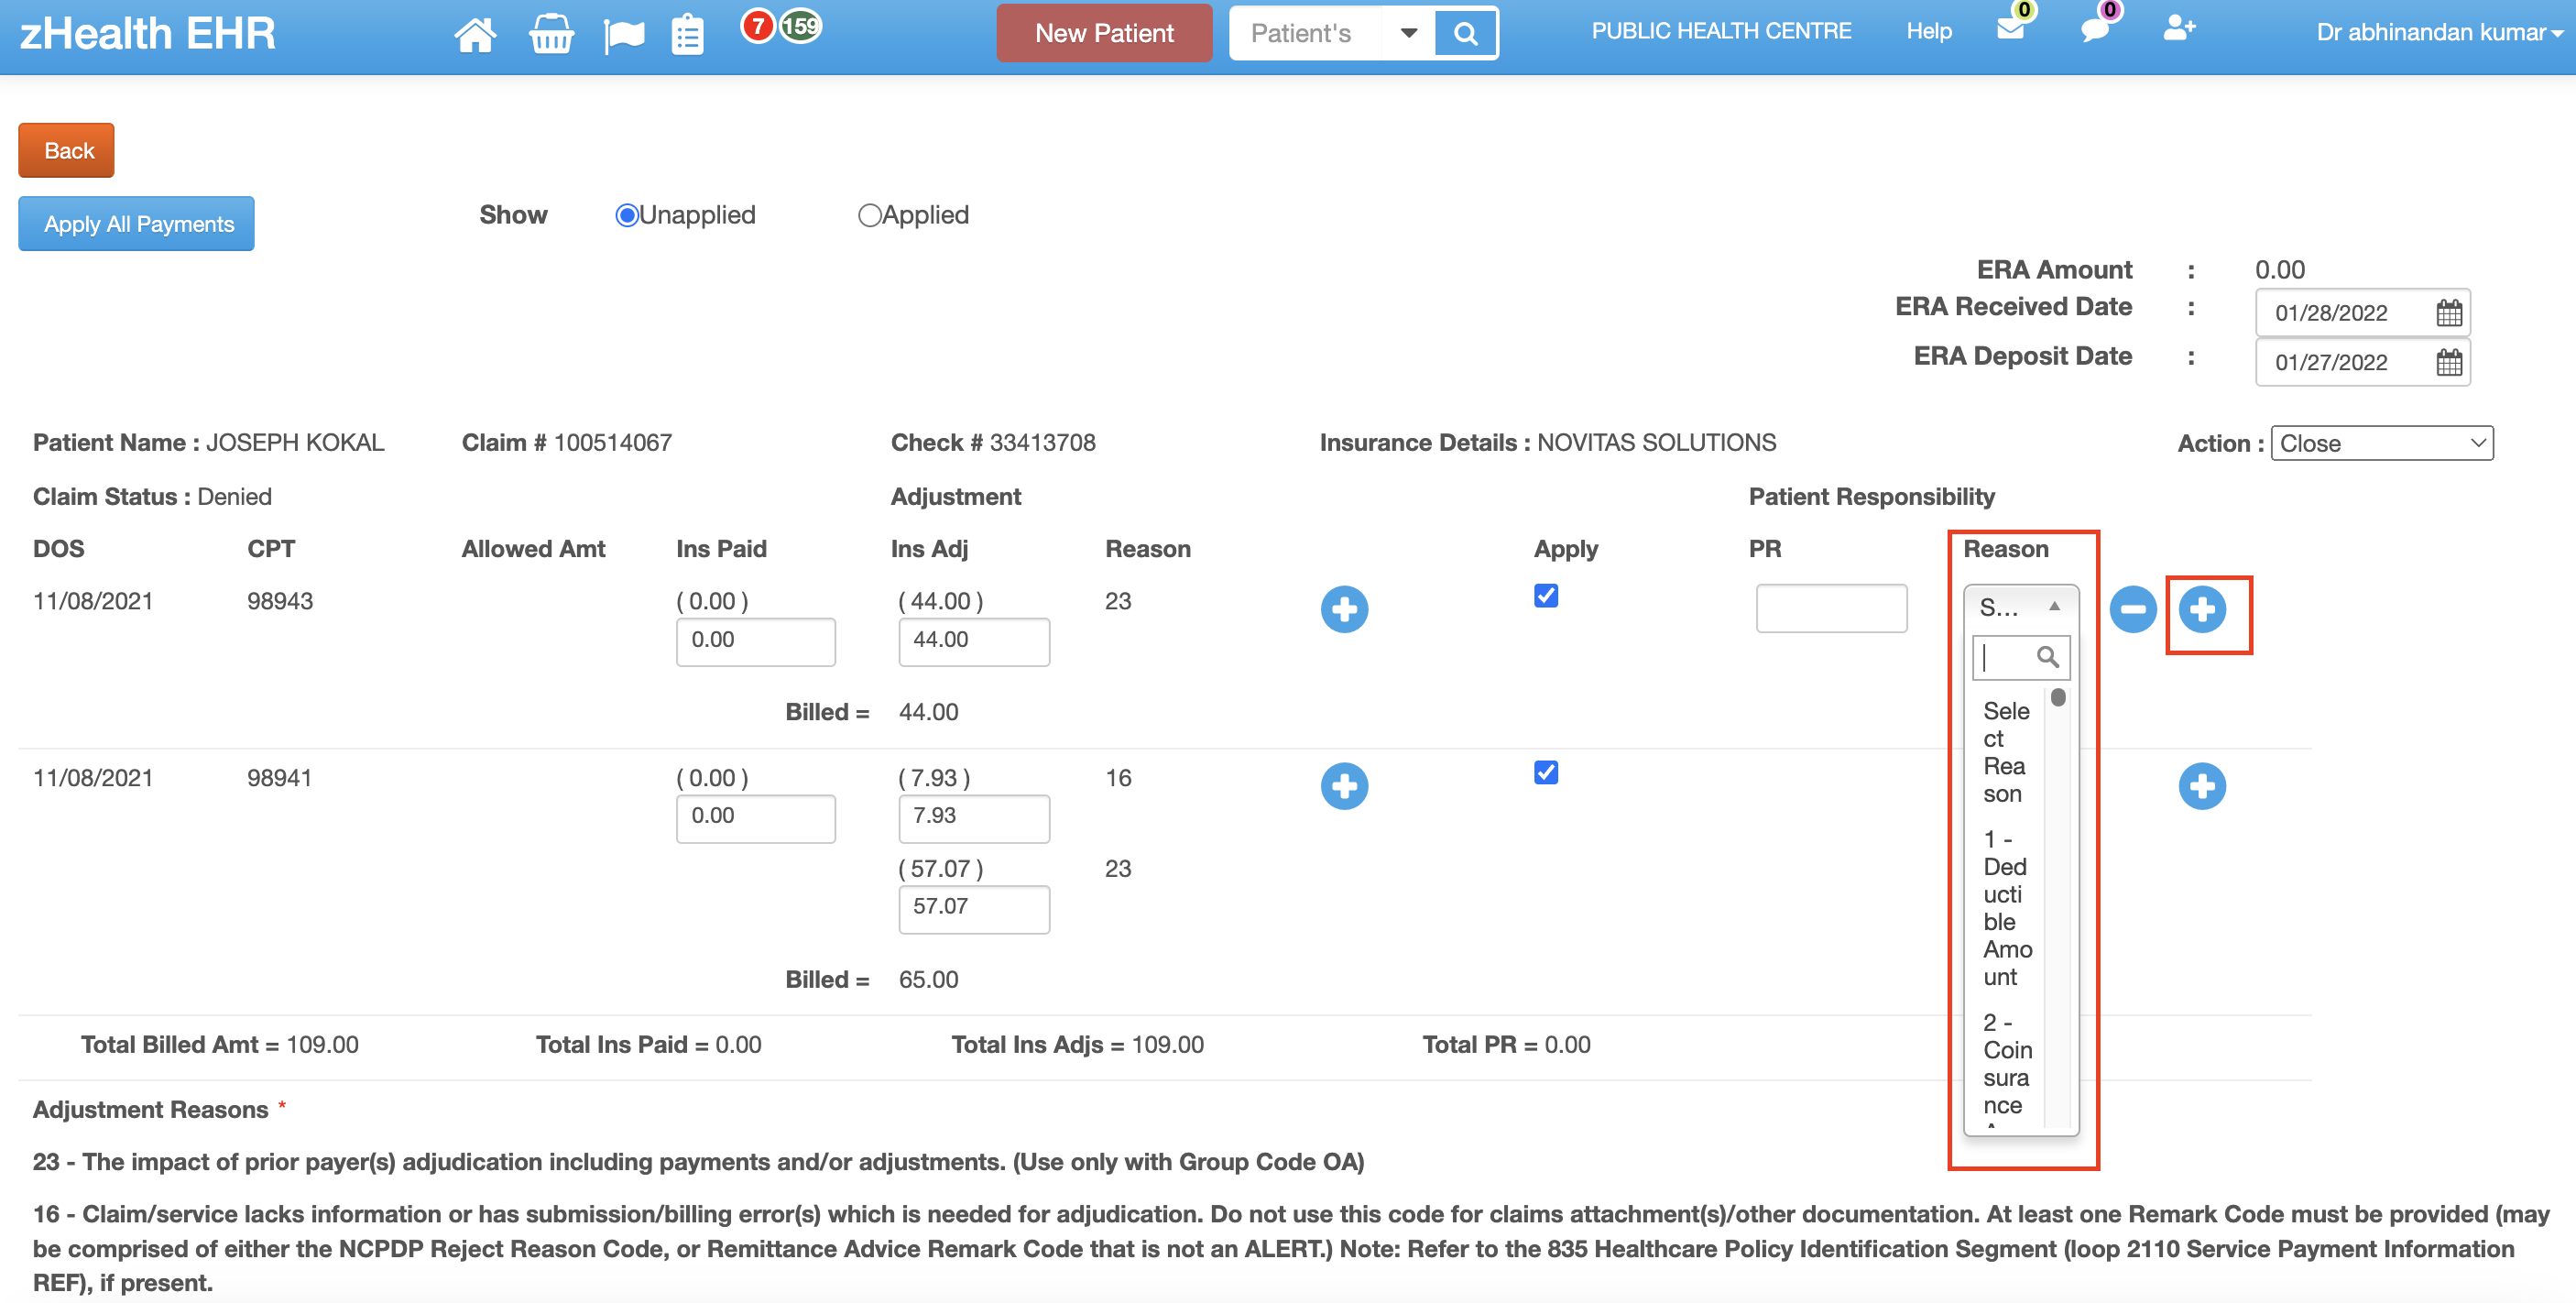Click CPT code 98941 cell
Screen dimensions: 2576x1303
pyautogui.click(x=280, y=778)
